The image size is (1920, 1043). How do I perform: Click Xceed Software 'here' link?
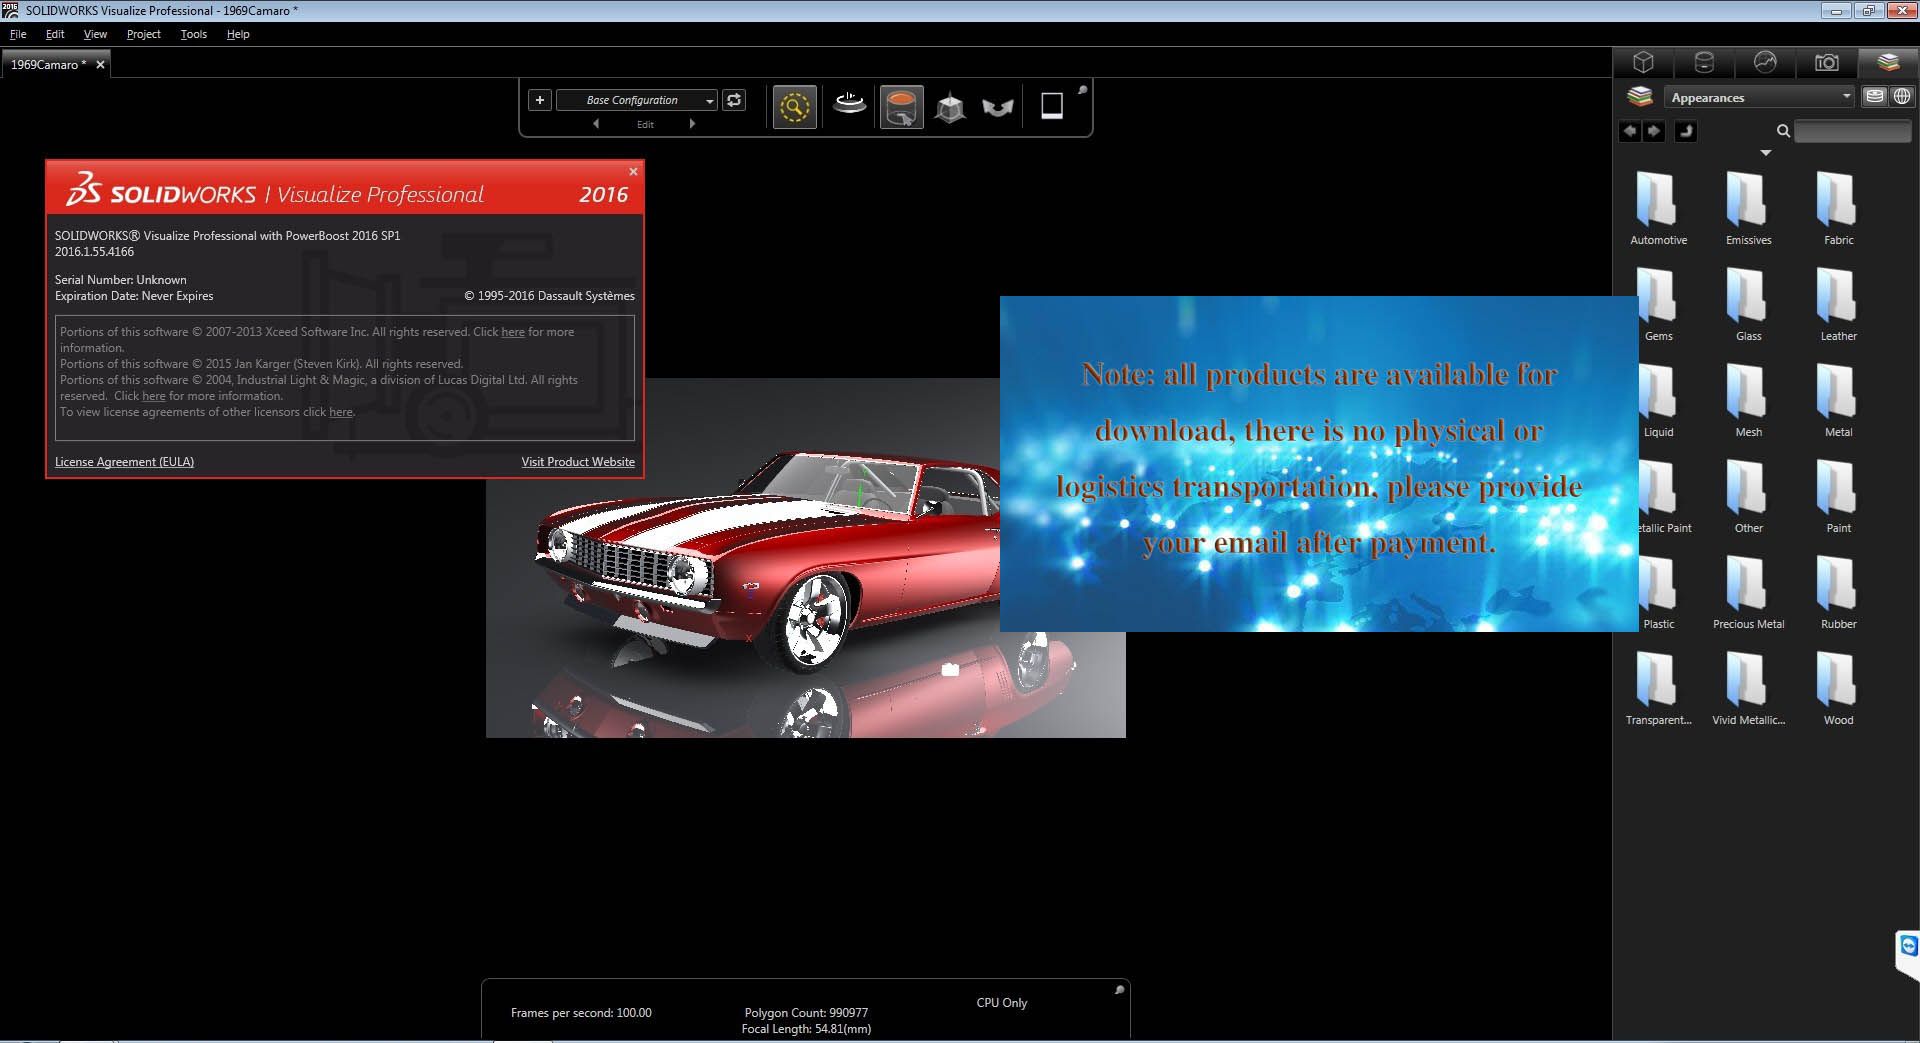513,332
